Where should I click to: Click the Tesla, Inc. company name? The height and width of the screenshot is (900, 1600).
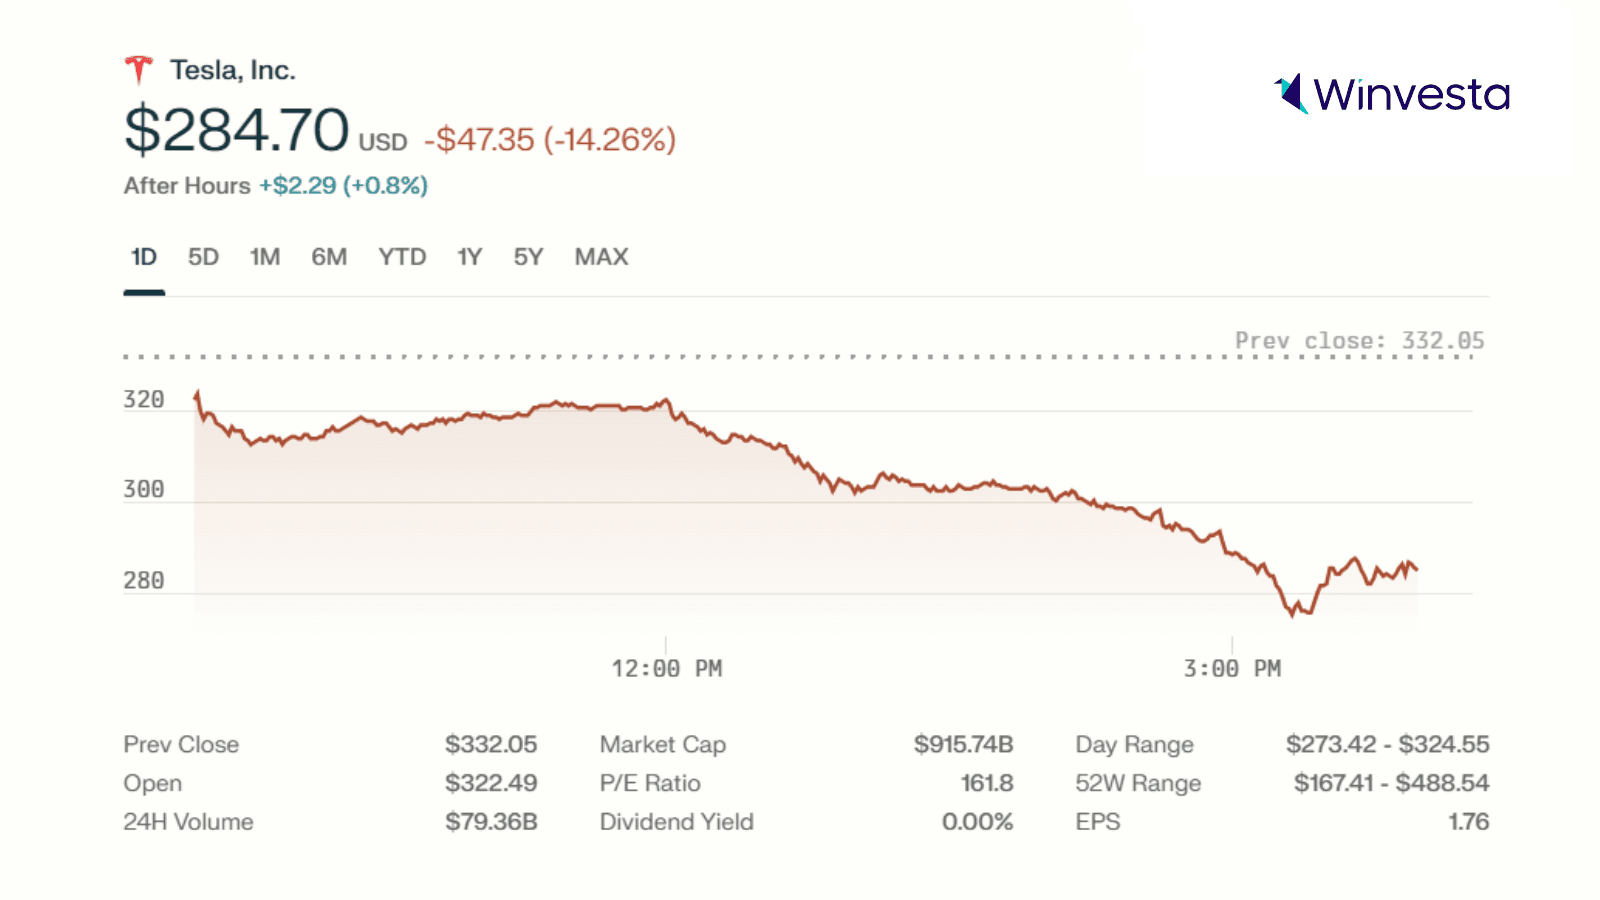tap(233, 70)
